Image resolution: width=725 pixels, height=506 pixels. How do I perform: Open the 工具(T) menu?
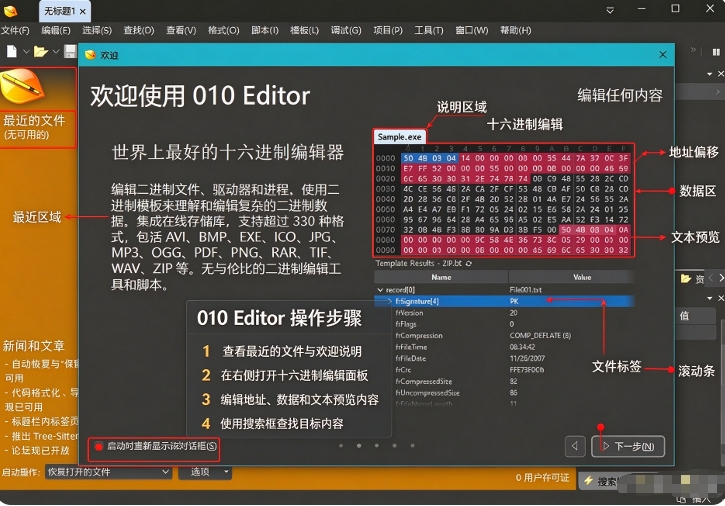(429, 31)
